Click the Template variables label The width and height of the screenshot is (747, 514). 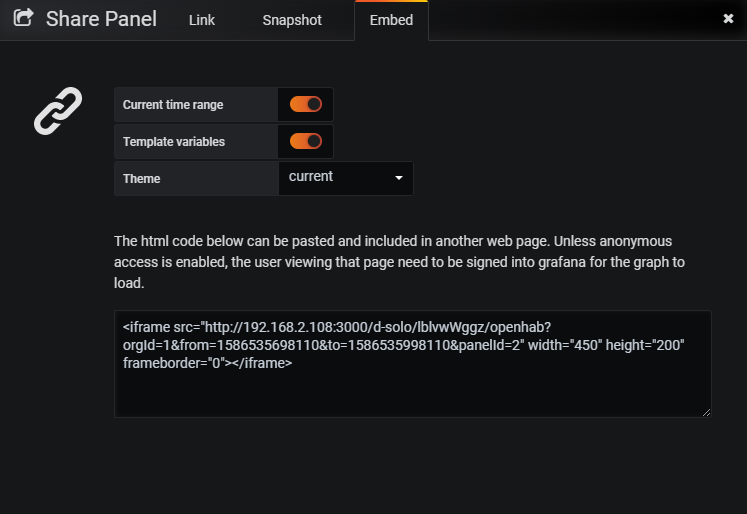pyautogui.click(x=174, y=142)
